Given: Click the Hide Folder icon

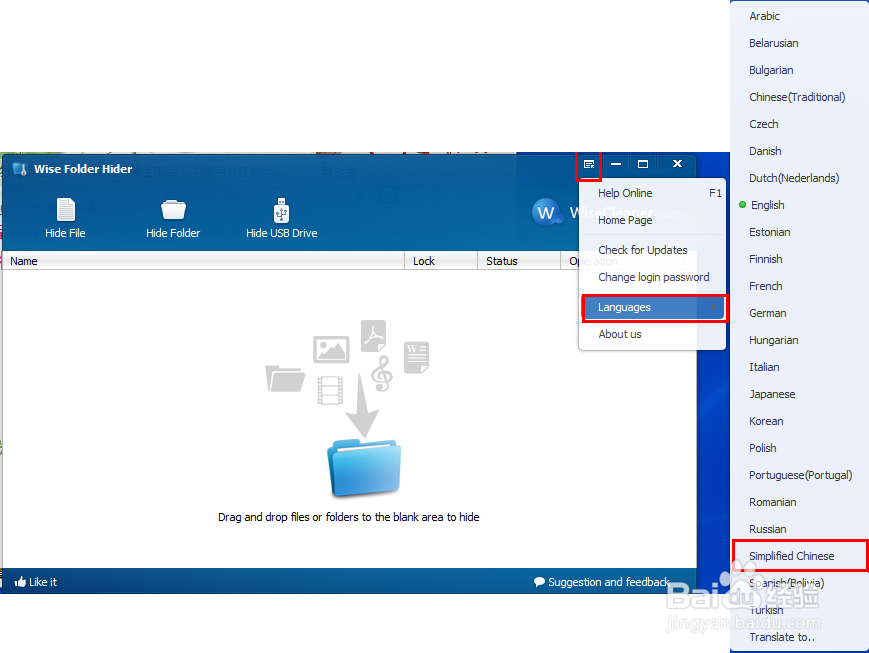Looking at the screenshot, I should point(173,210).
